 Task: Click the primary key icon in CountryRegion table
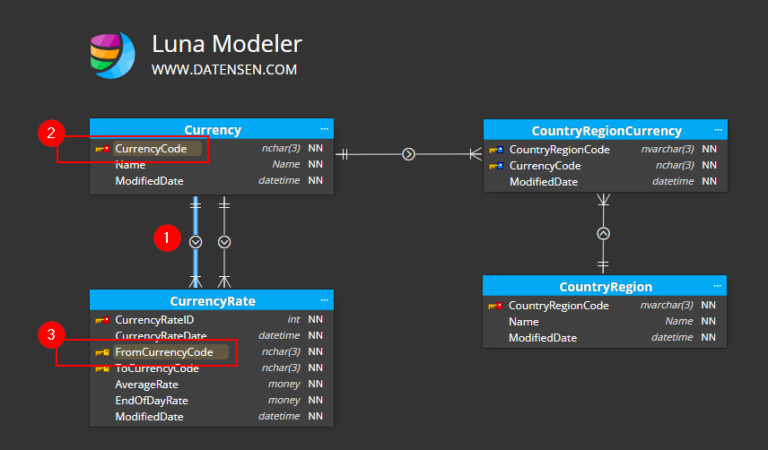pos(495,306)
